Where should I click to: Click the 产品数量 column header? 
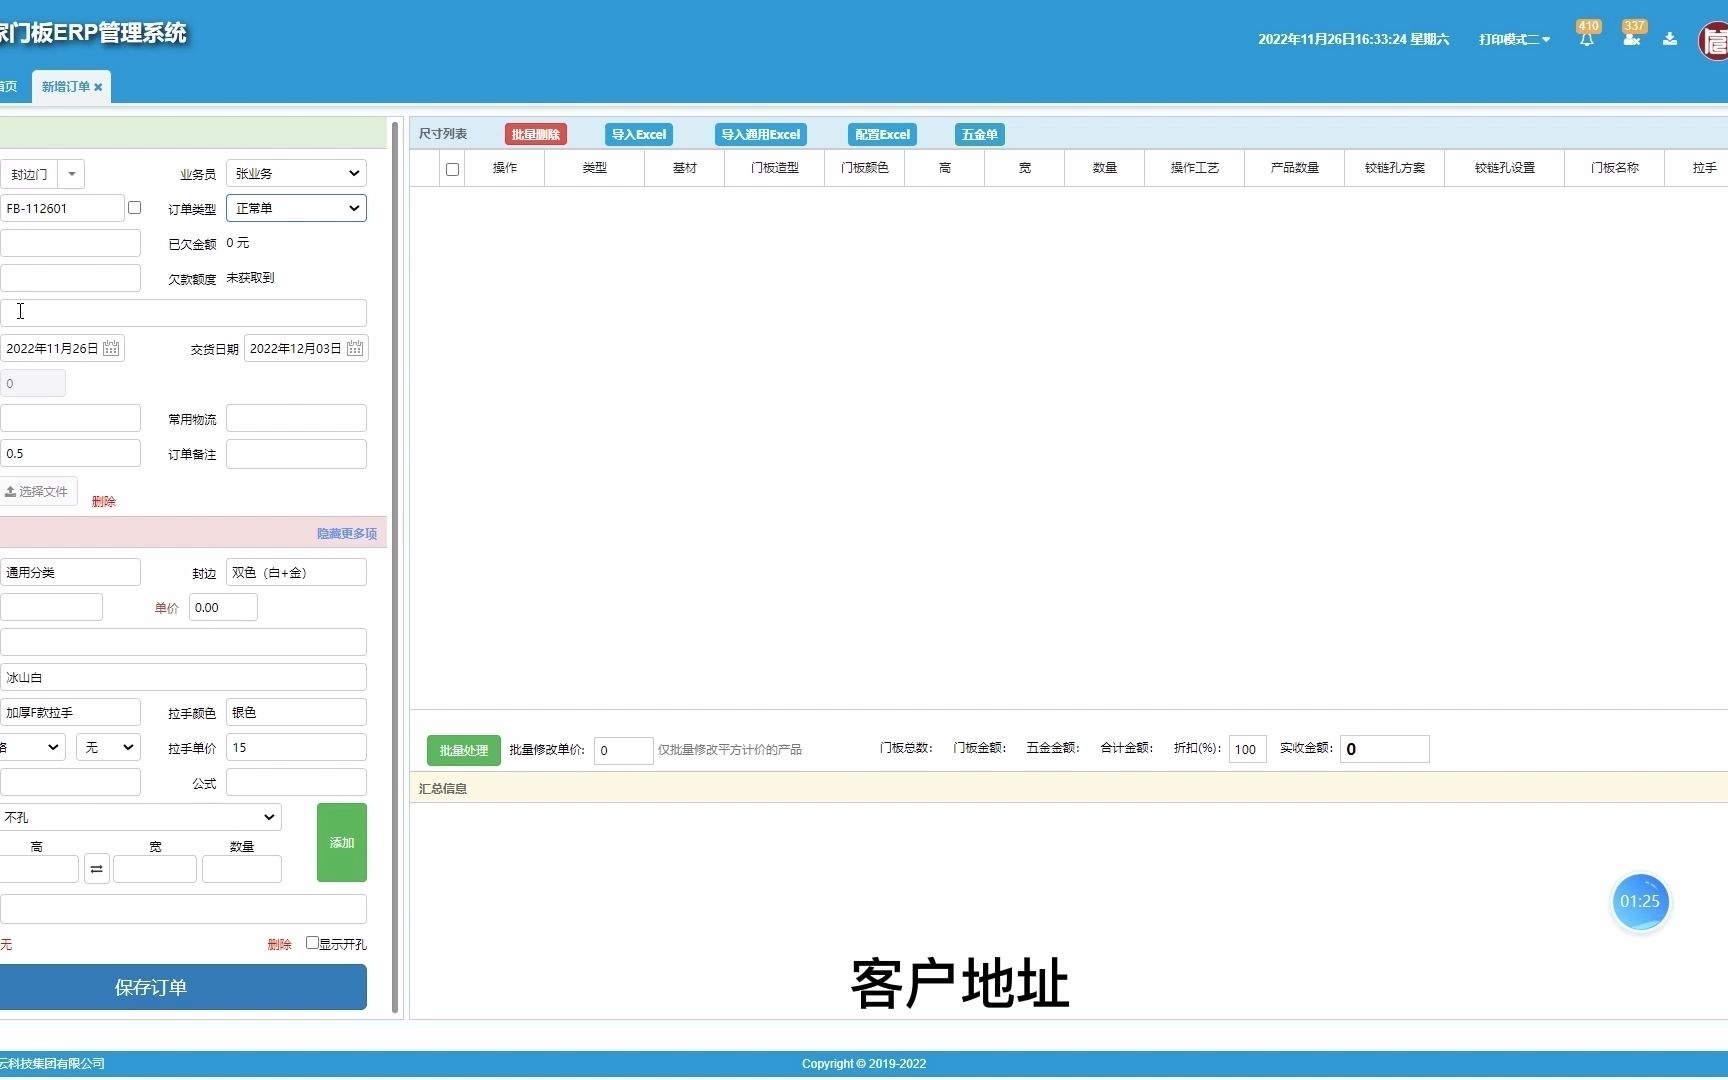point(1295,168)
